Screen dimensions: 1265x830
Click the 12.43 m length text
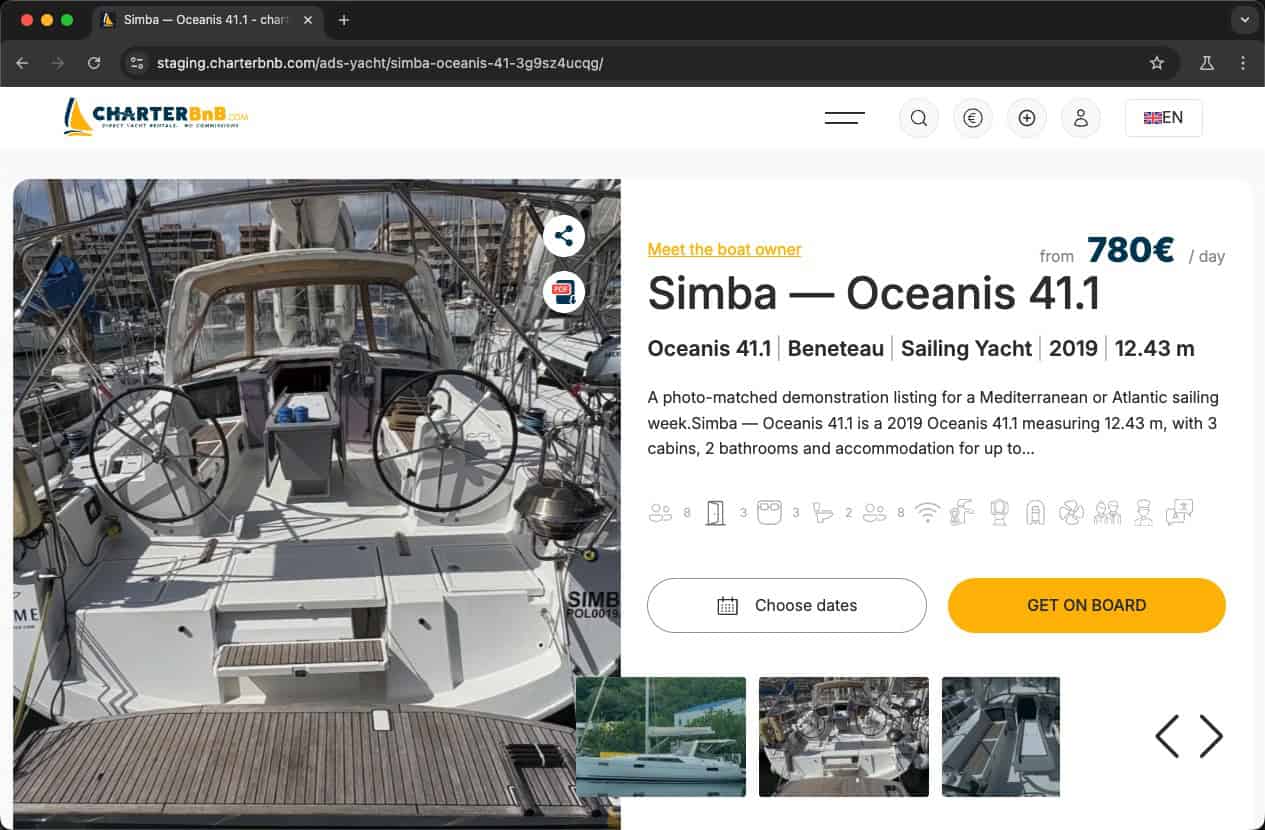[1155, 348]
